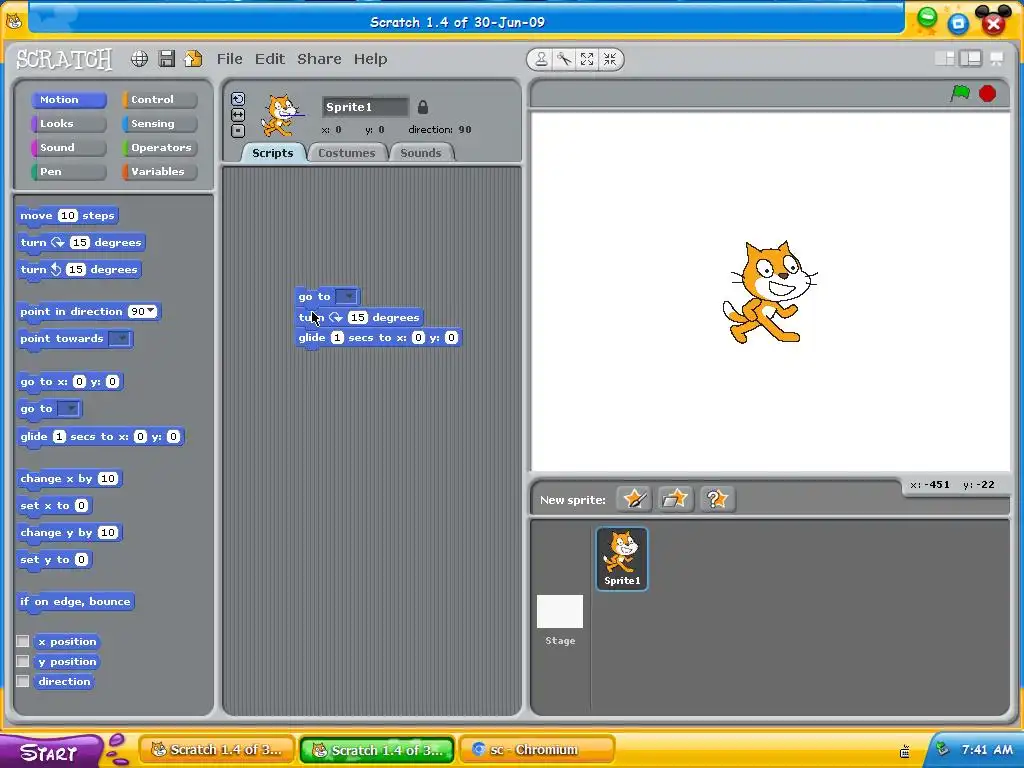Click the 7:41 AM system clock
Screen dimensions: 1024x768
987,750
